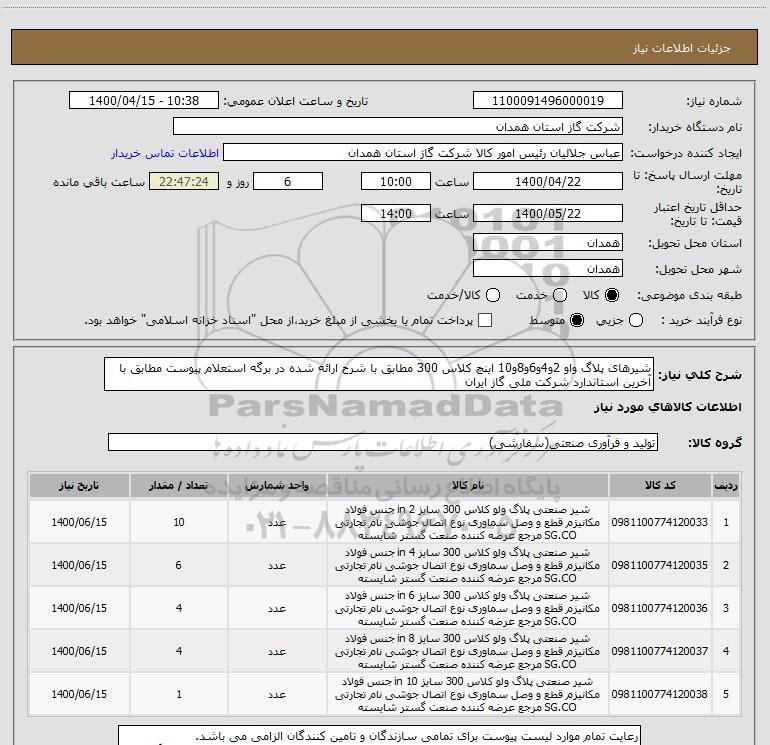Click price validity time 14:00
Image resolution: width=770 pixels, height=745 pixels.
pos(396,213)
